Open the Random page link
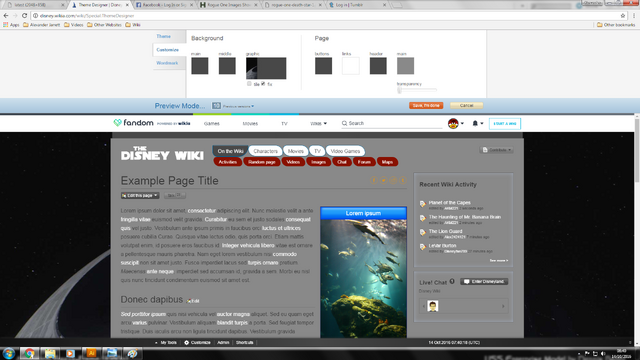The image size is (640, 360). 262,162
